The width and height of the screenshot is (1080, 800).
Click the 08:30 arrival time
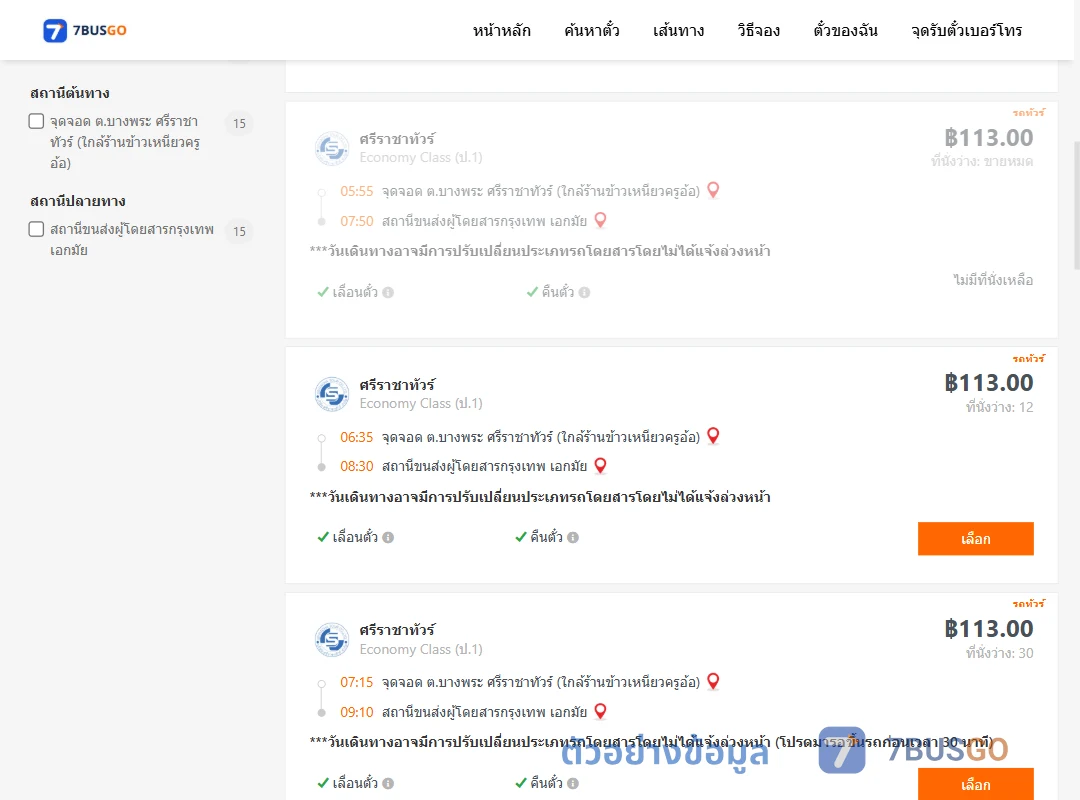356,466
